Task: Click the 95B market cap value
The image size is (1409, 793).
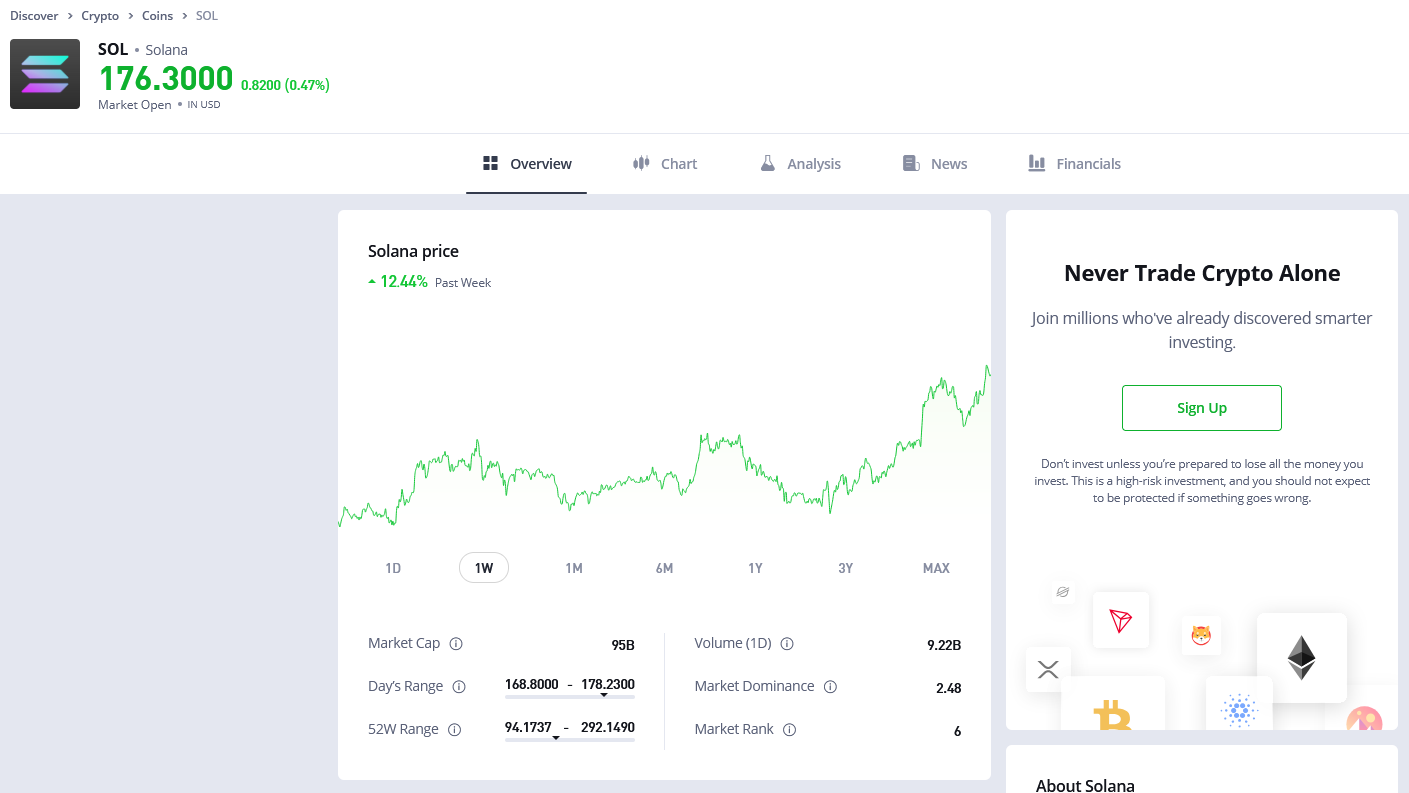Action: point(623,645)
